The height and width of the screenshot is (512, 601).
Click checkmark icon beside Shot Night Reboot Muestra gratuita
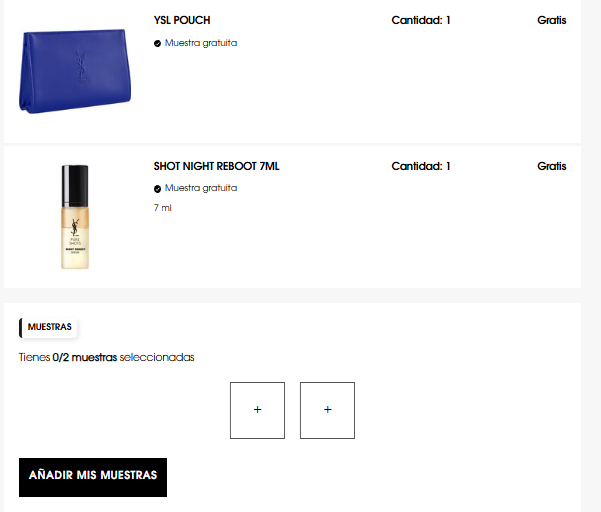pos(157,189)
